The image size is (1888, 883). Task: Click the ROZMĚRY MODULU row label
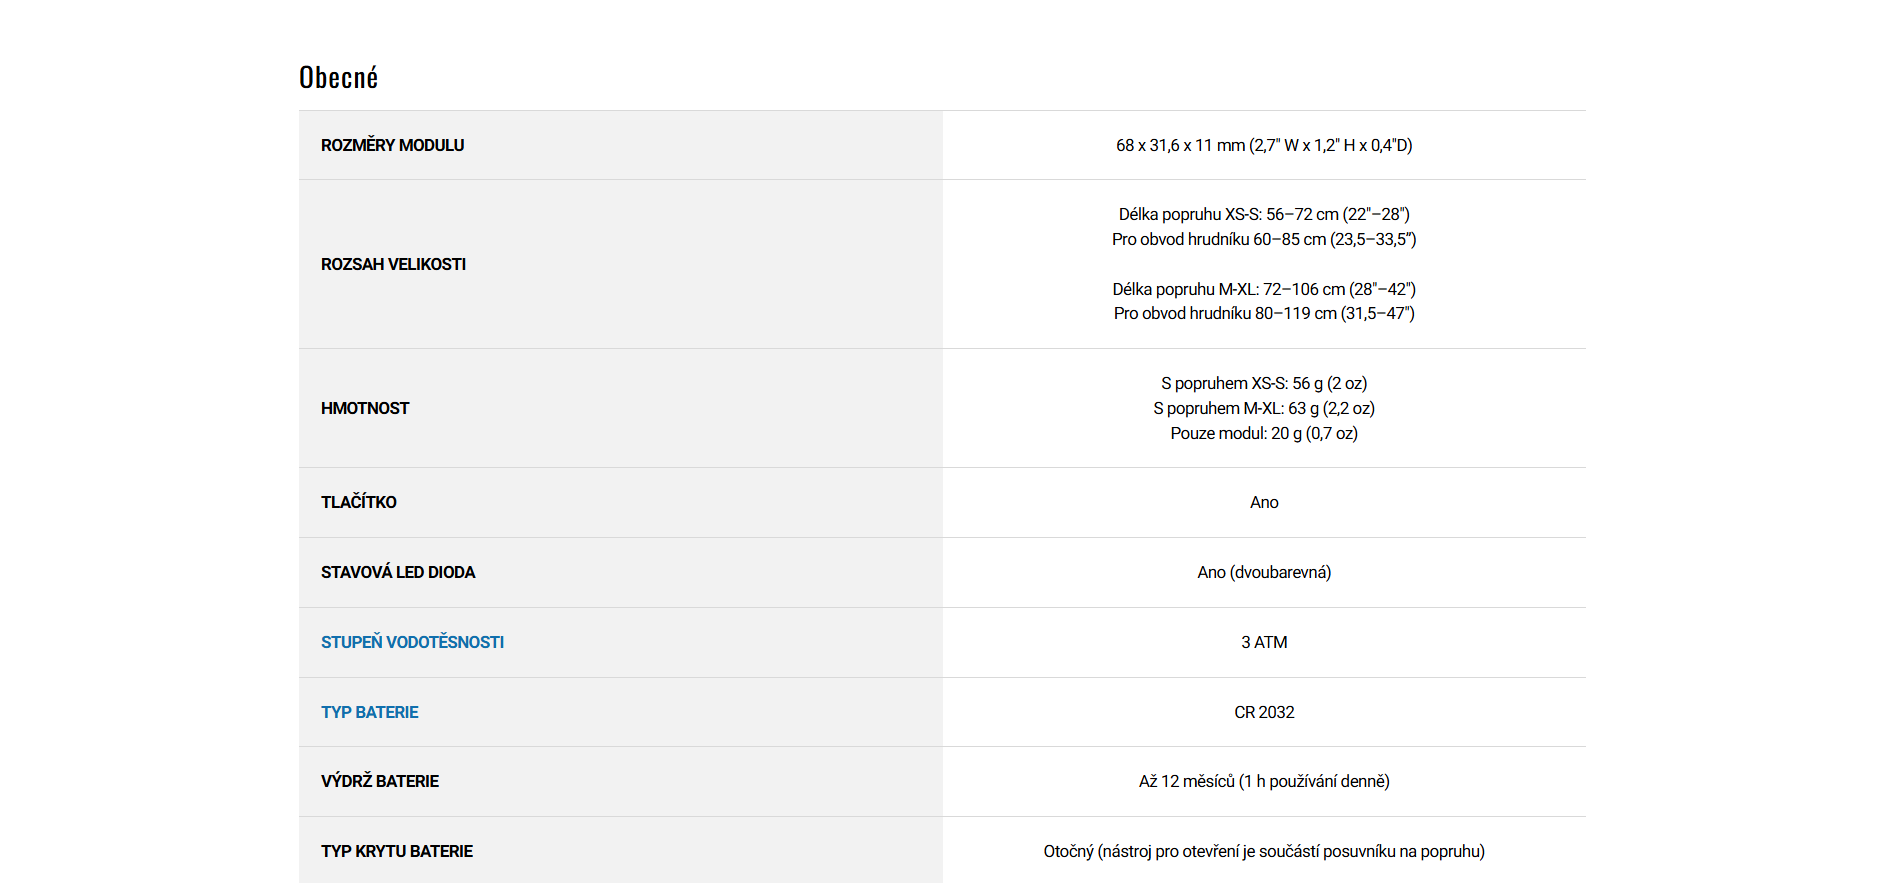(392, 145)
